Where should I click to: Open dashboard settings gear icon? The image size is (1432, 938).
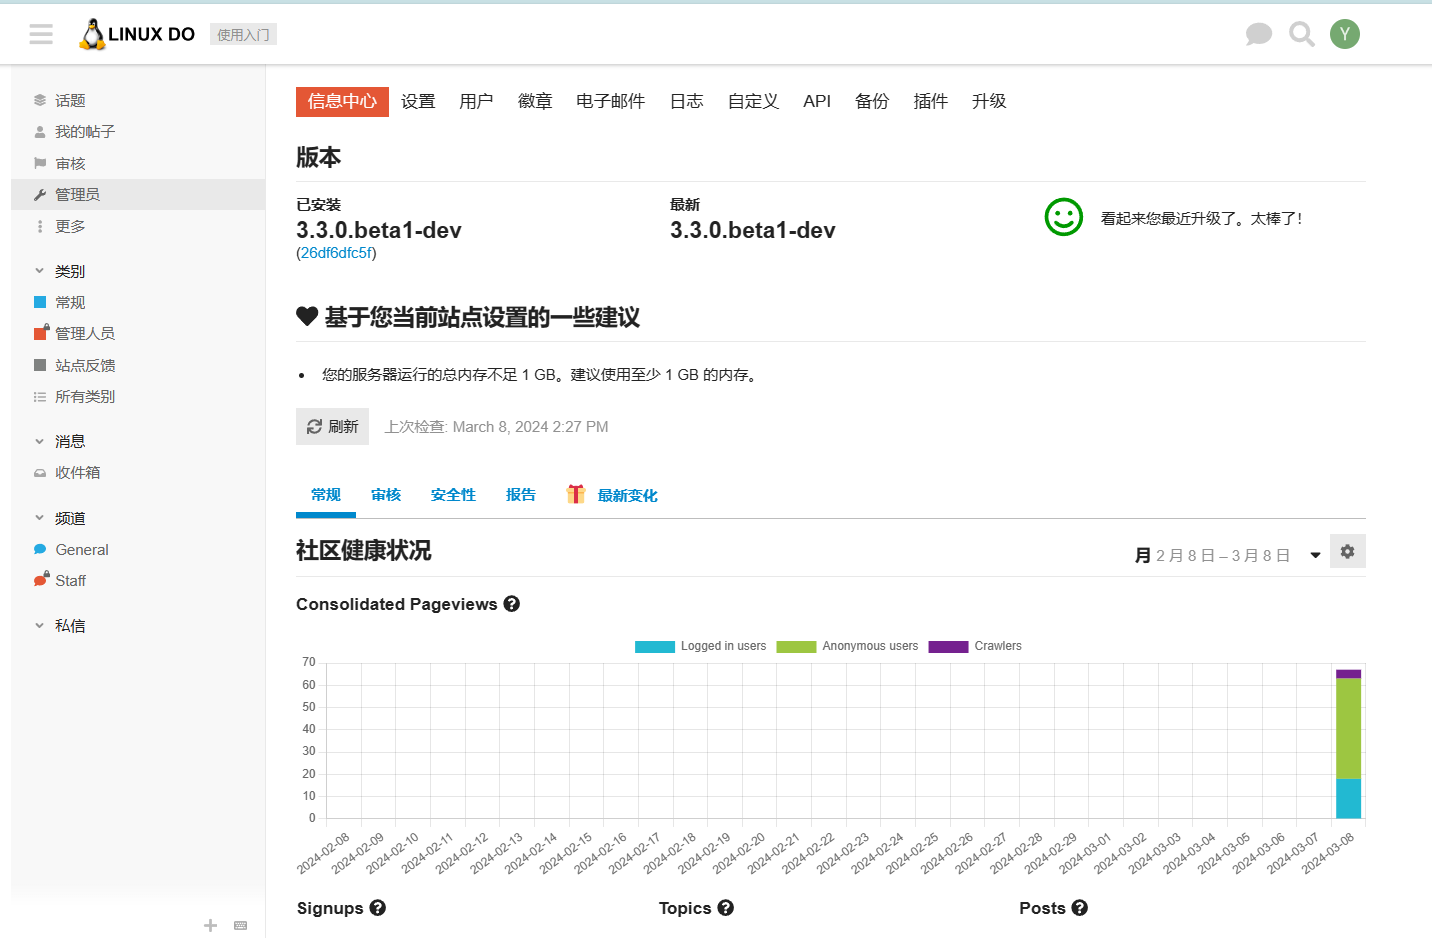1347,552
